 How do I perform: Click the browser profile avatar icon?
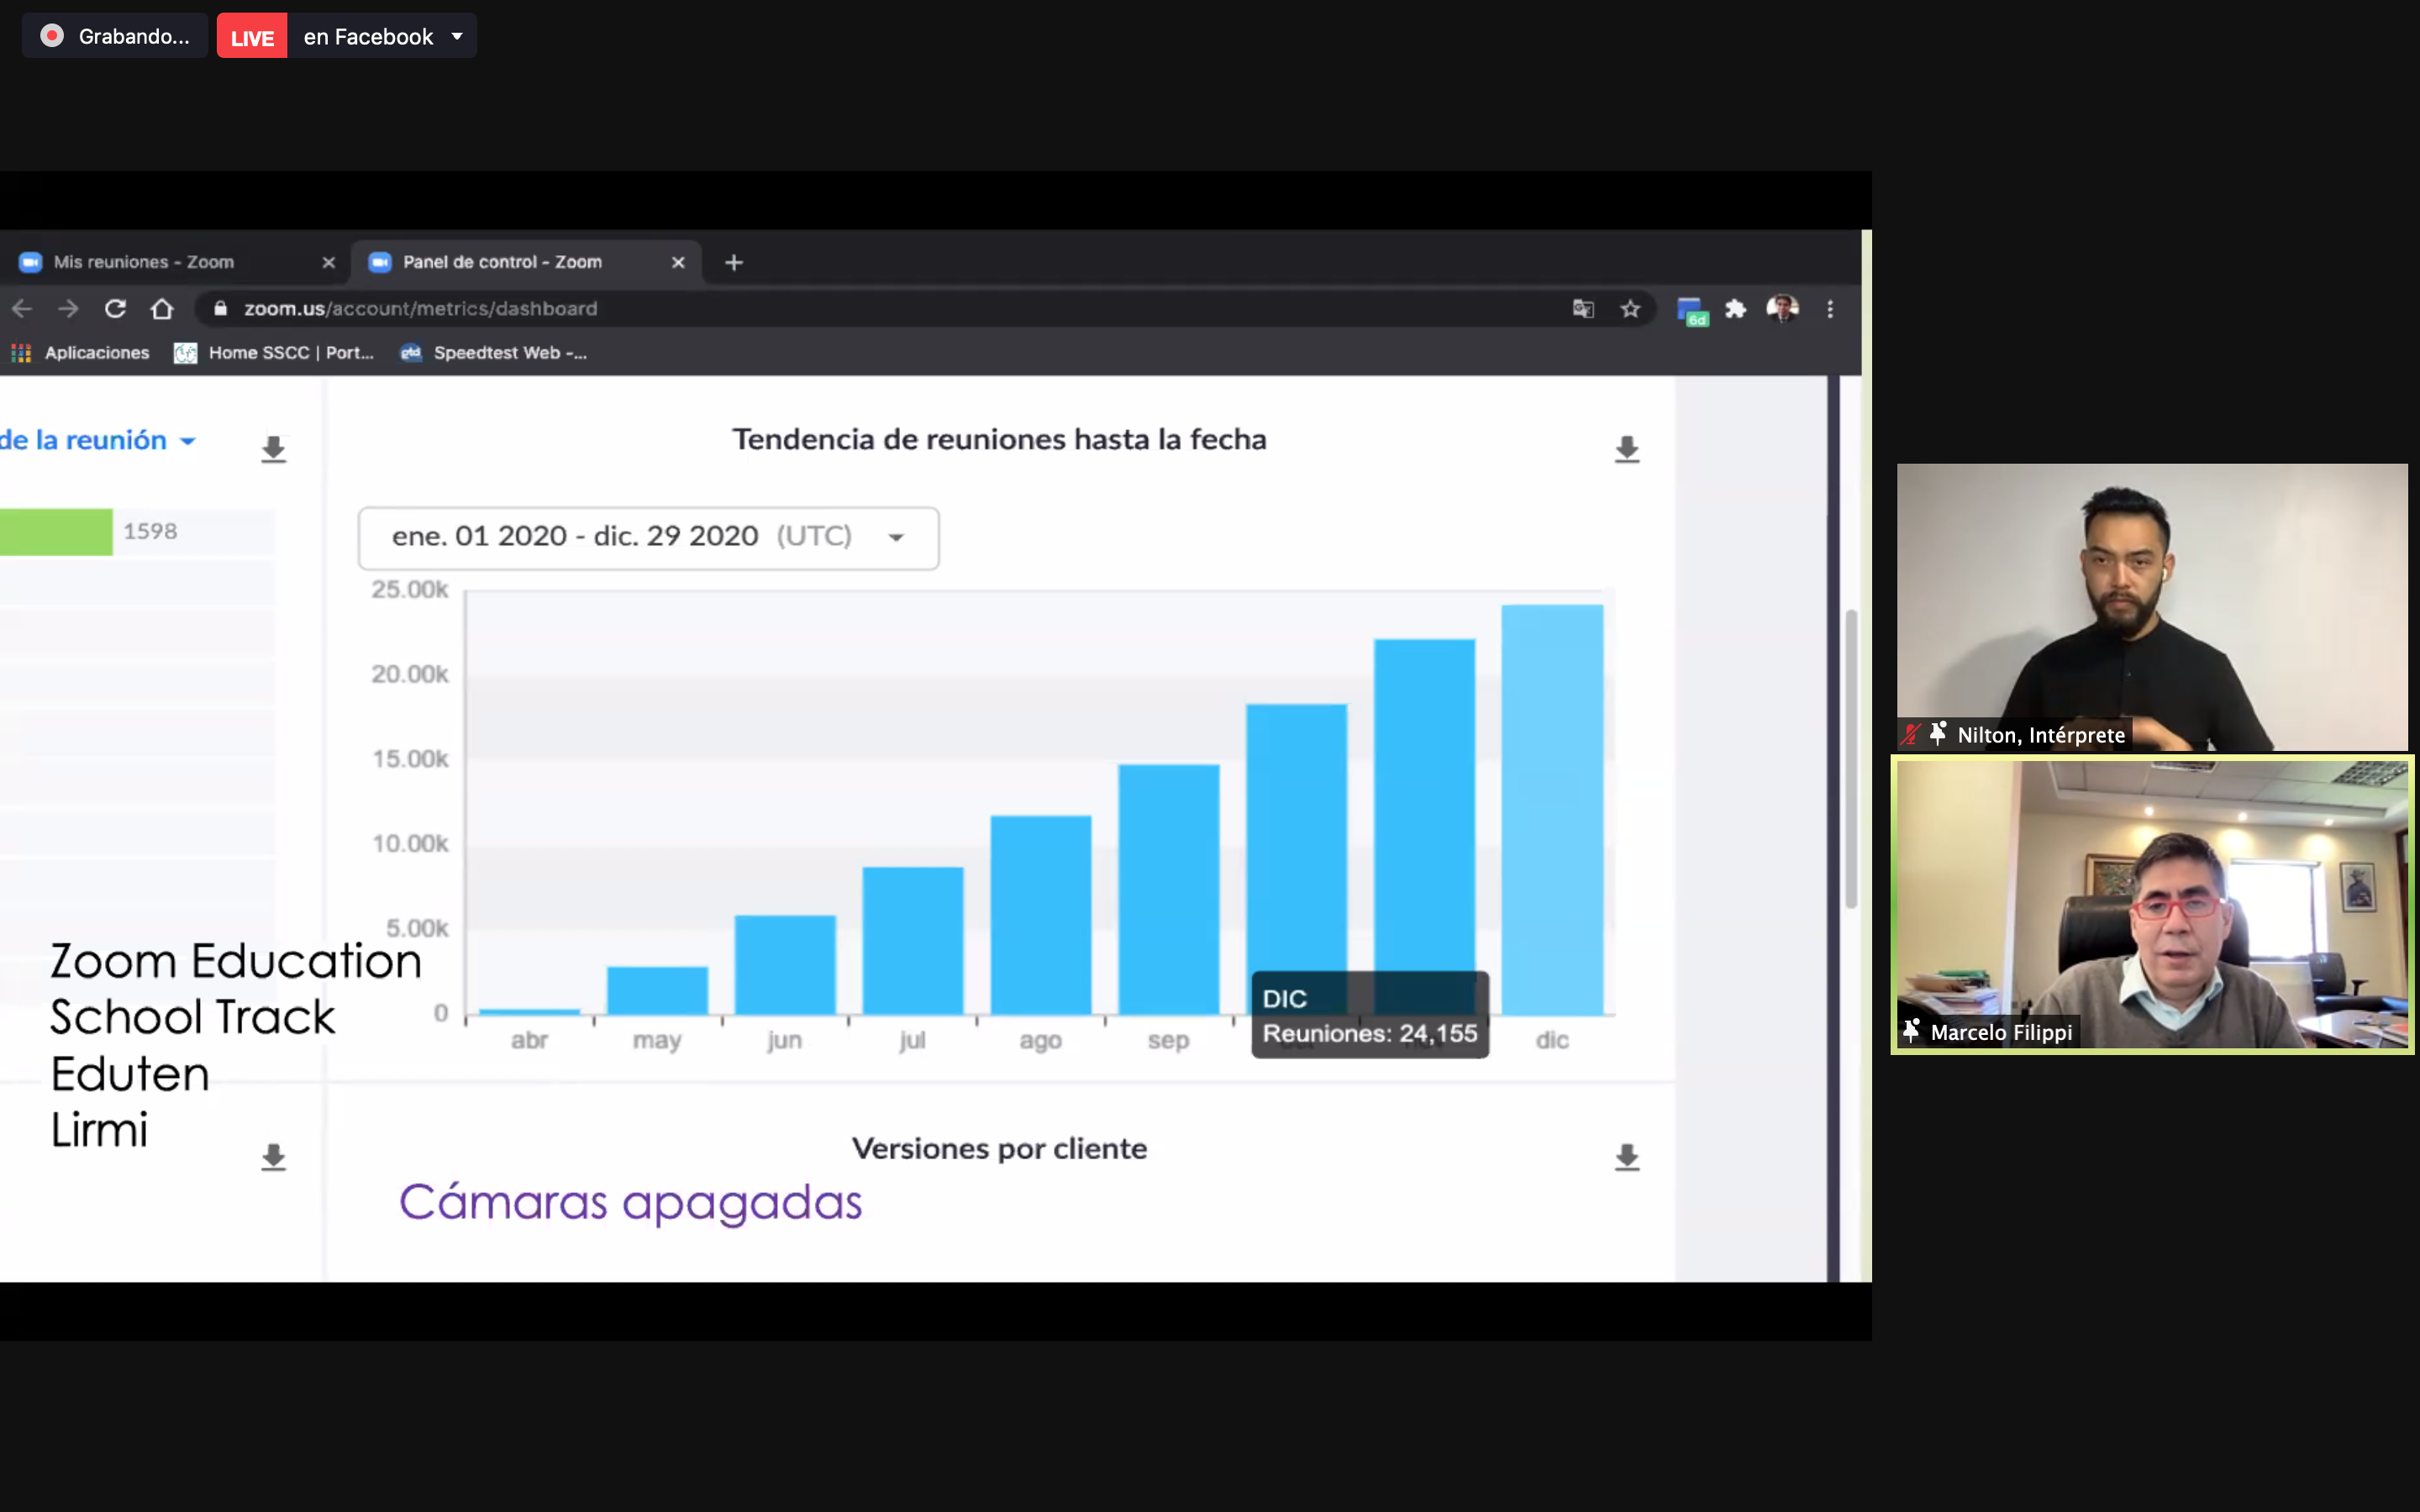1782,309
